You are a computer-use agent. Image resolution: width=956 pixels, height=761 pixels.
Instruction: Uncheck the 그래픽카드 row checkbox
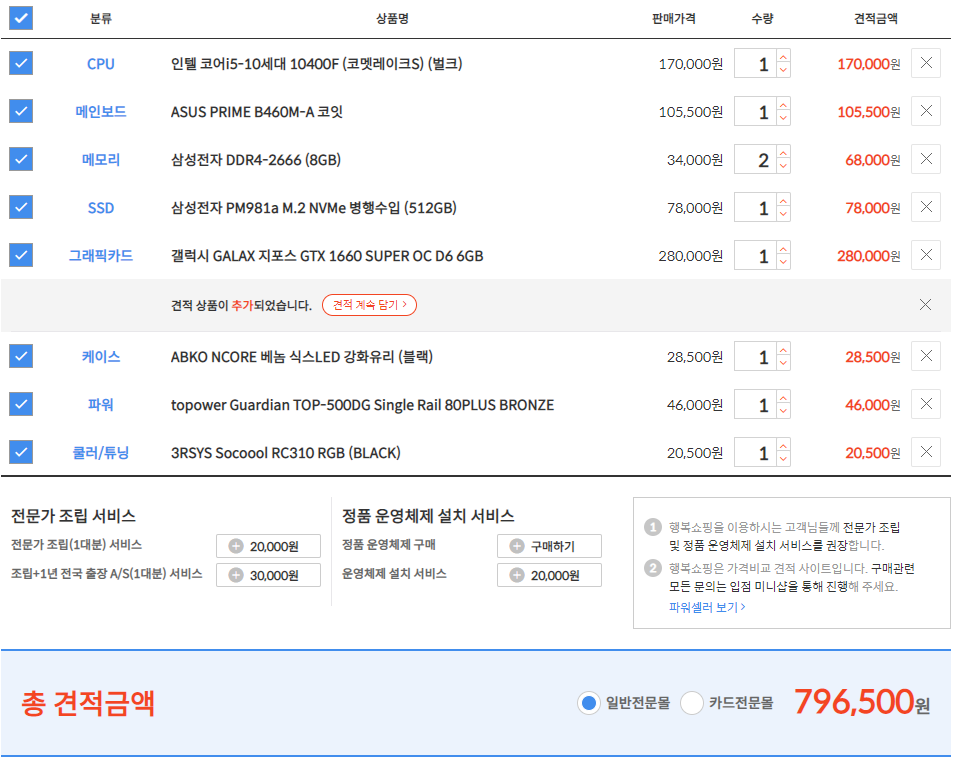[x=21, y=255]
